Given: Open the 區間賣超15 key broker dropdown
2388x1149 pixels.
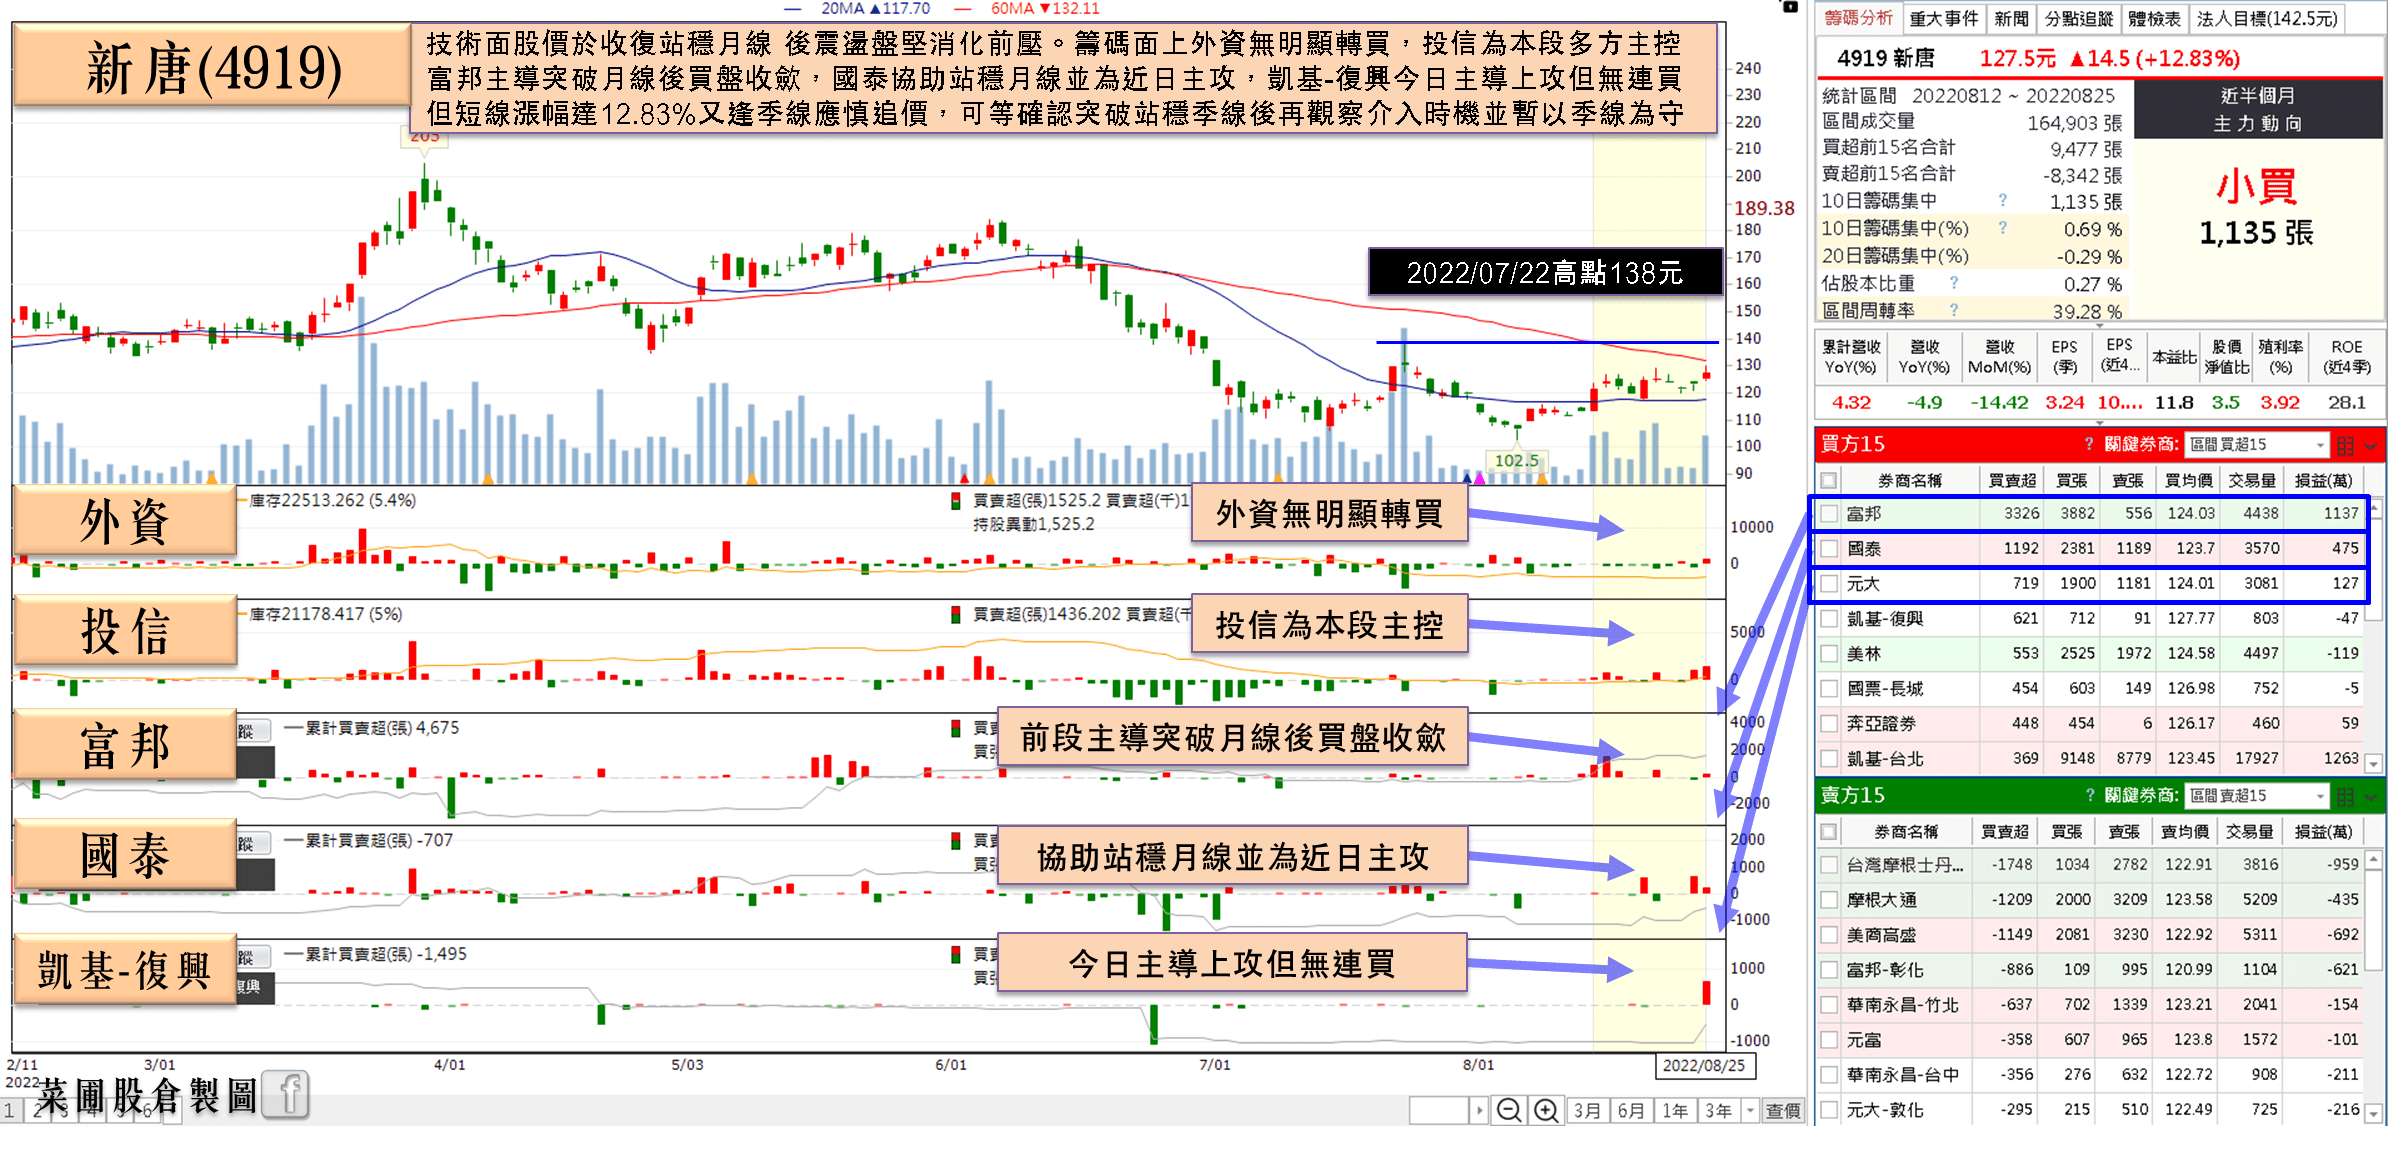Looking at the screenshot, I should tap(2258, 795).
